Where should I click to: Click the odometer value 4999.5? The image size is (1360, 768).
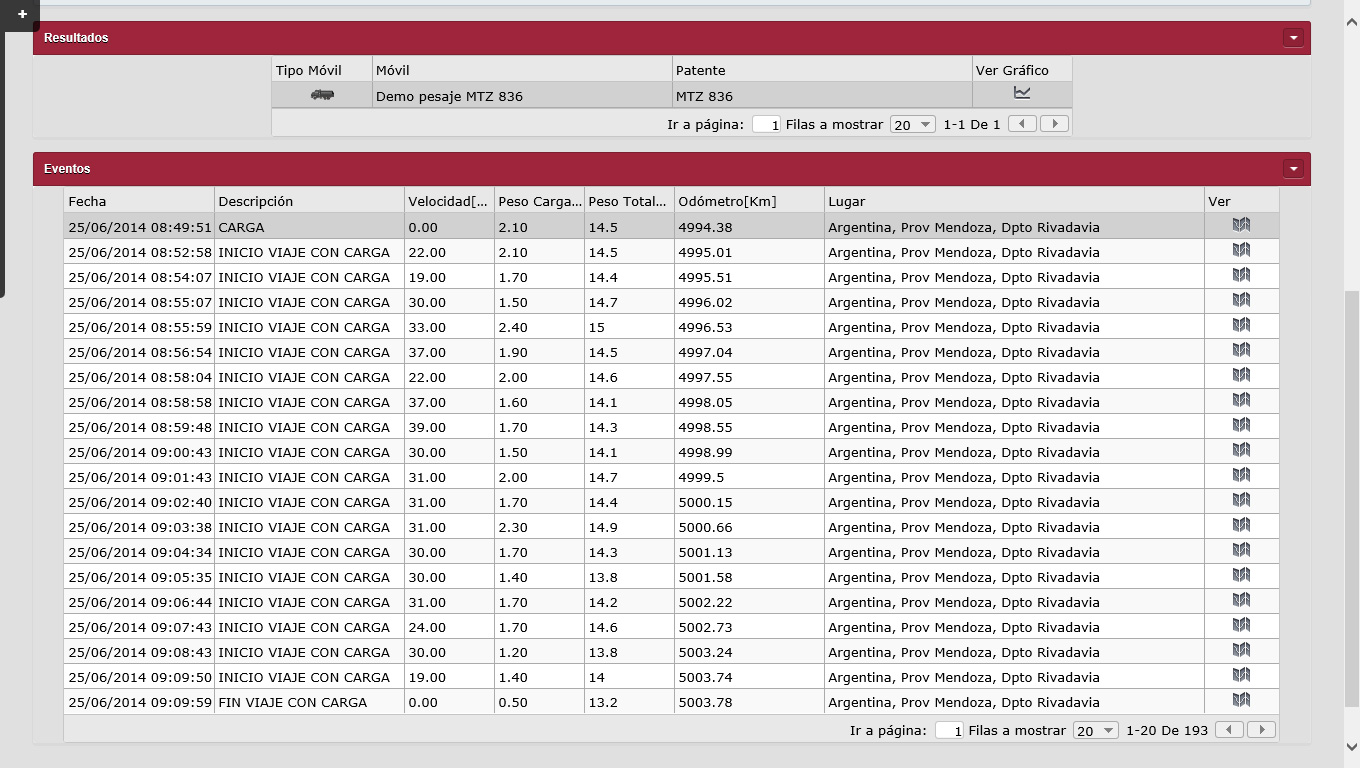tap(701, 477)
